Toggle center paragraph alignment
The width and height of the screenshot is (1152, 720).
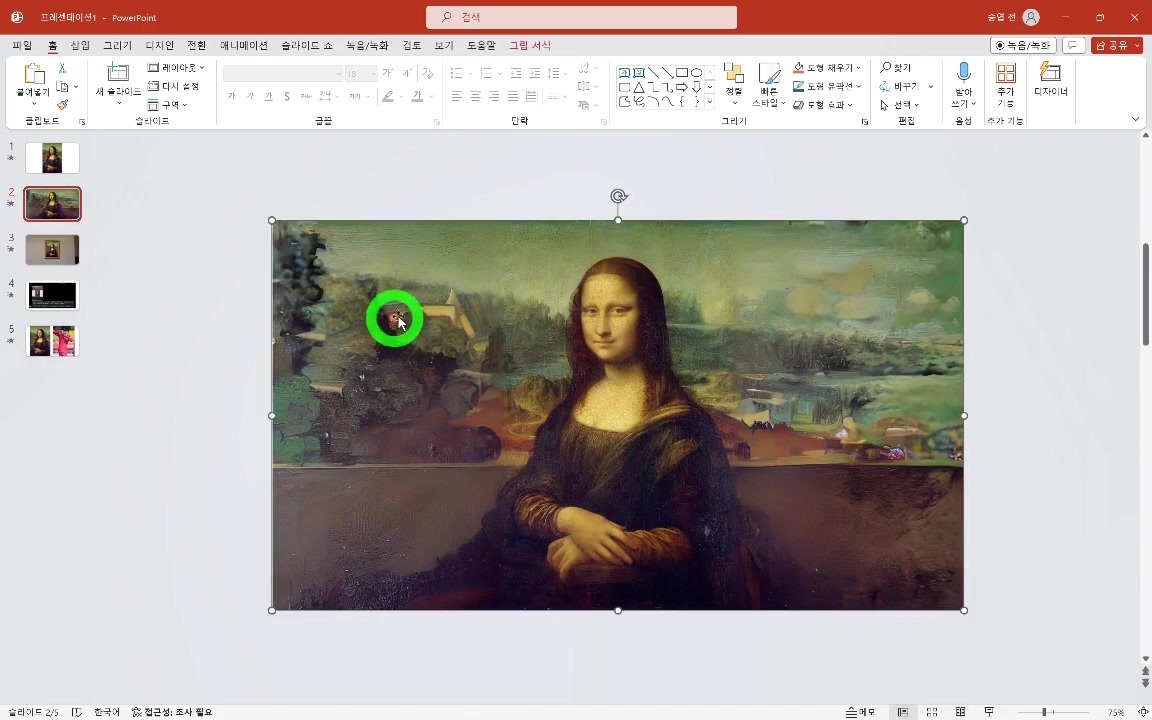pyautogui.click(x=475, y=96)
